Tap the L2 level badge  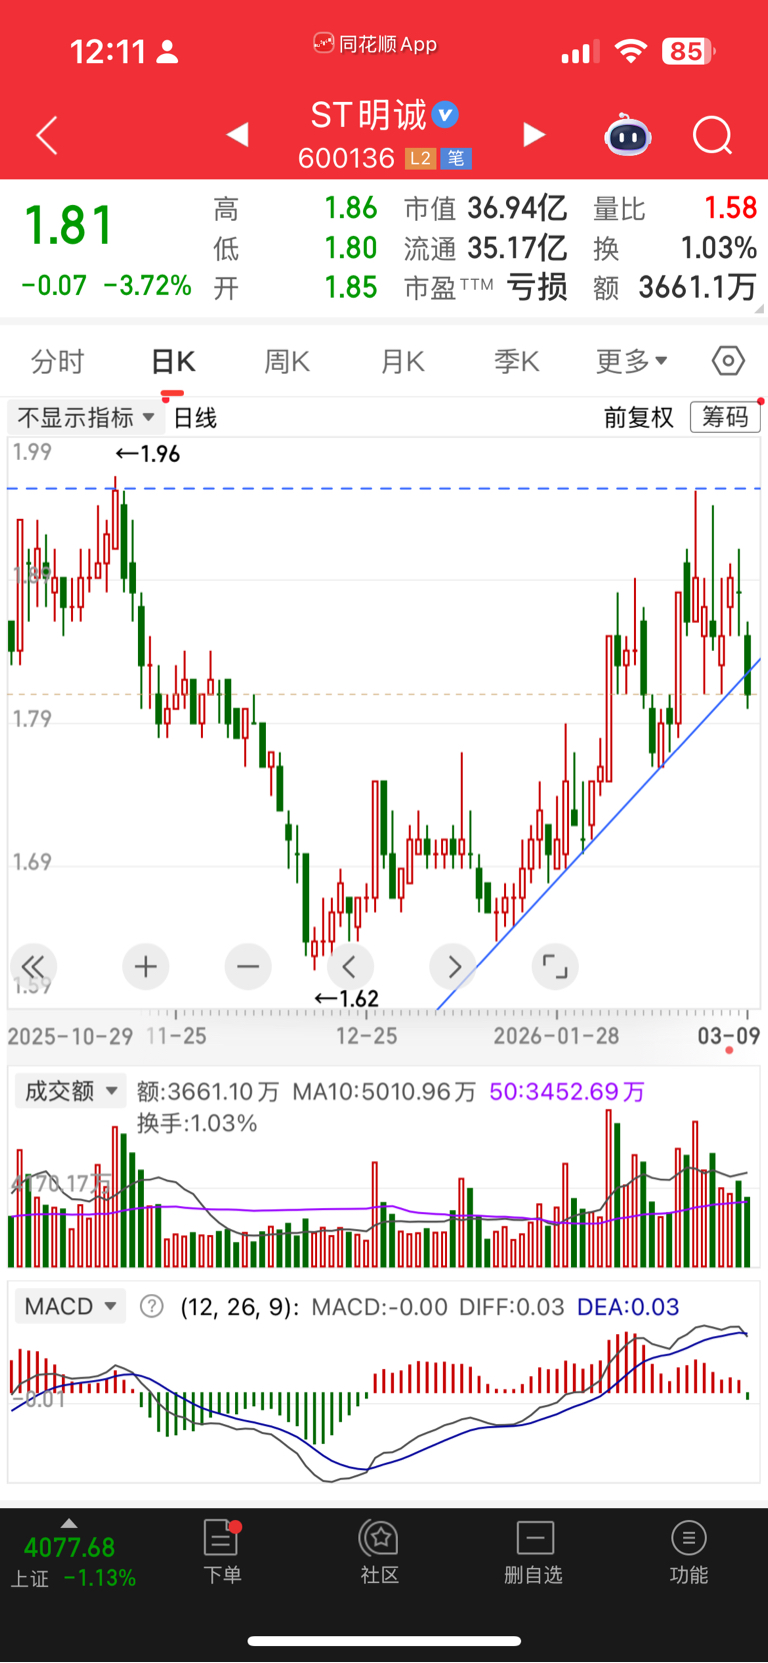[420, 158]
